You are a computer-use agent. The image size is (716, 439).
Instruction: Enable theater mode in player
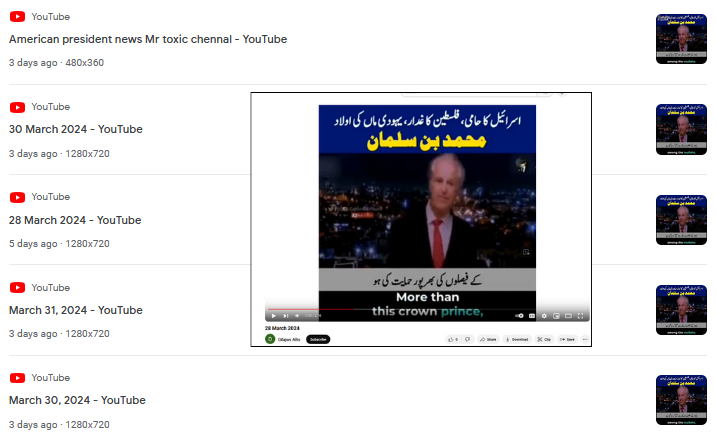pyautogui.click(x=569, y=316)
